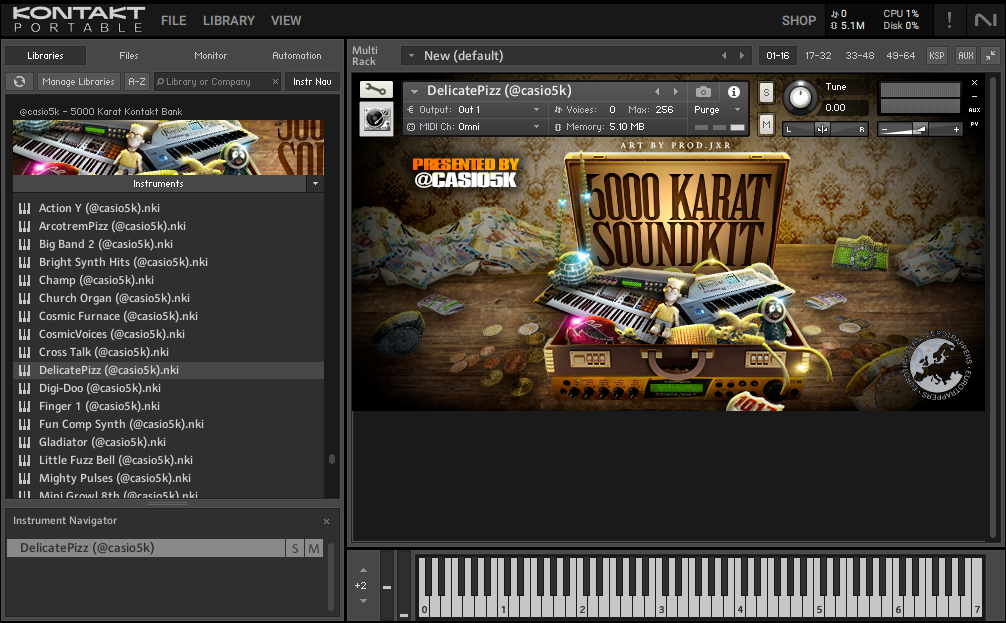The image size is (1006, 623).
Task: Open the Multi Rack preset dropdown
Action: (x=411, y=56)
